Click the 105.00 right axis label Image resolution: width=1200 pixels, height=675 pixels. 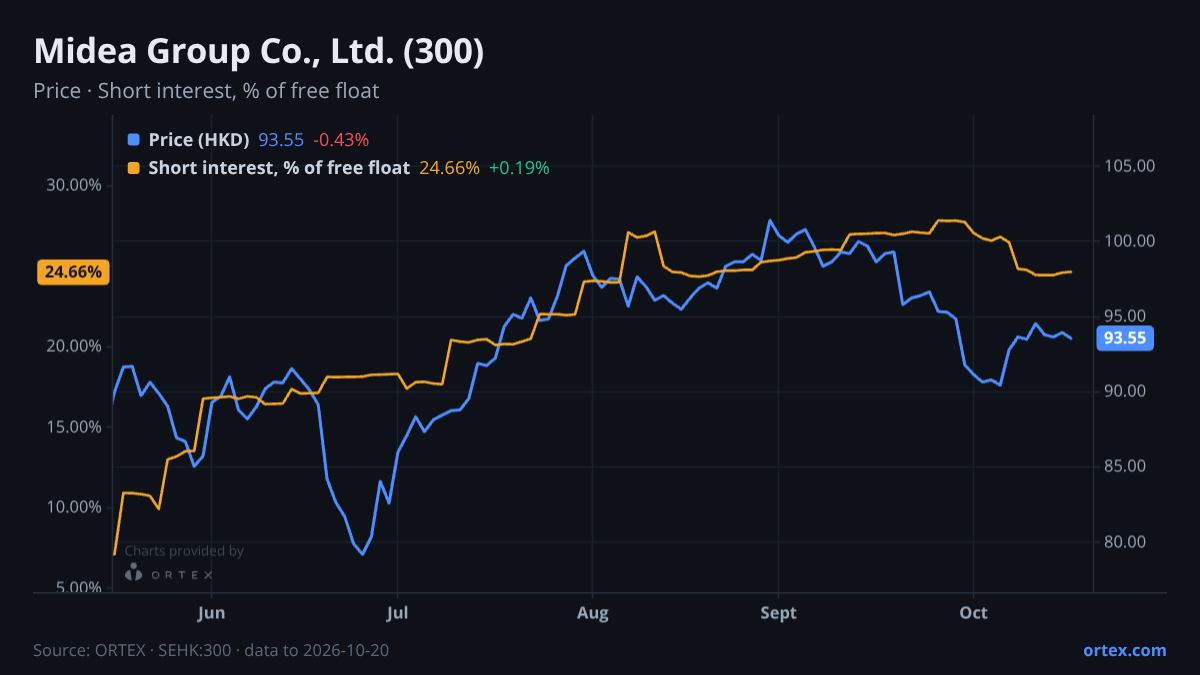click(1130, 166)
